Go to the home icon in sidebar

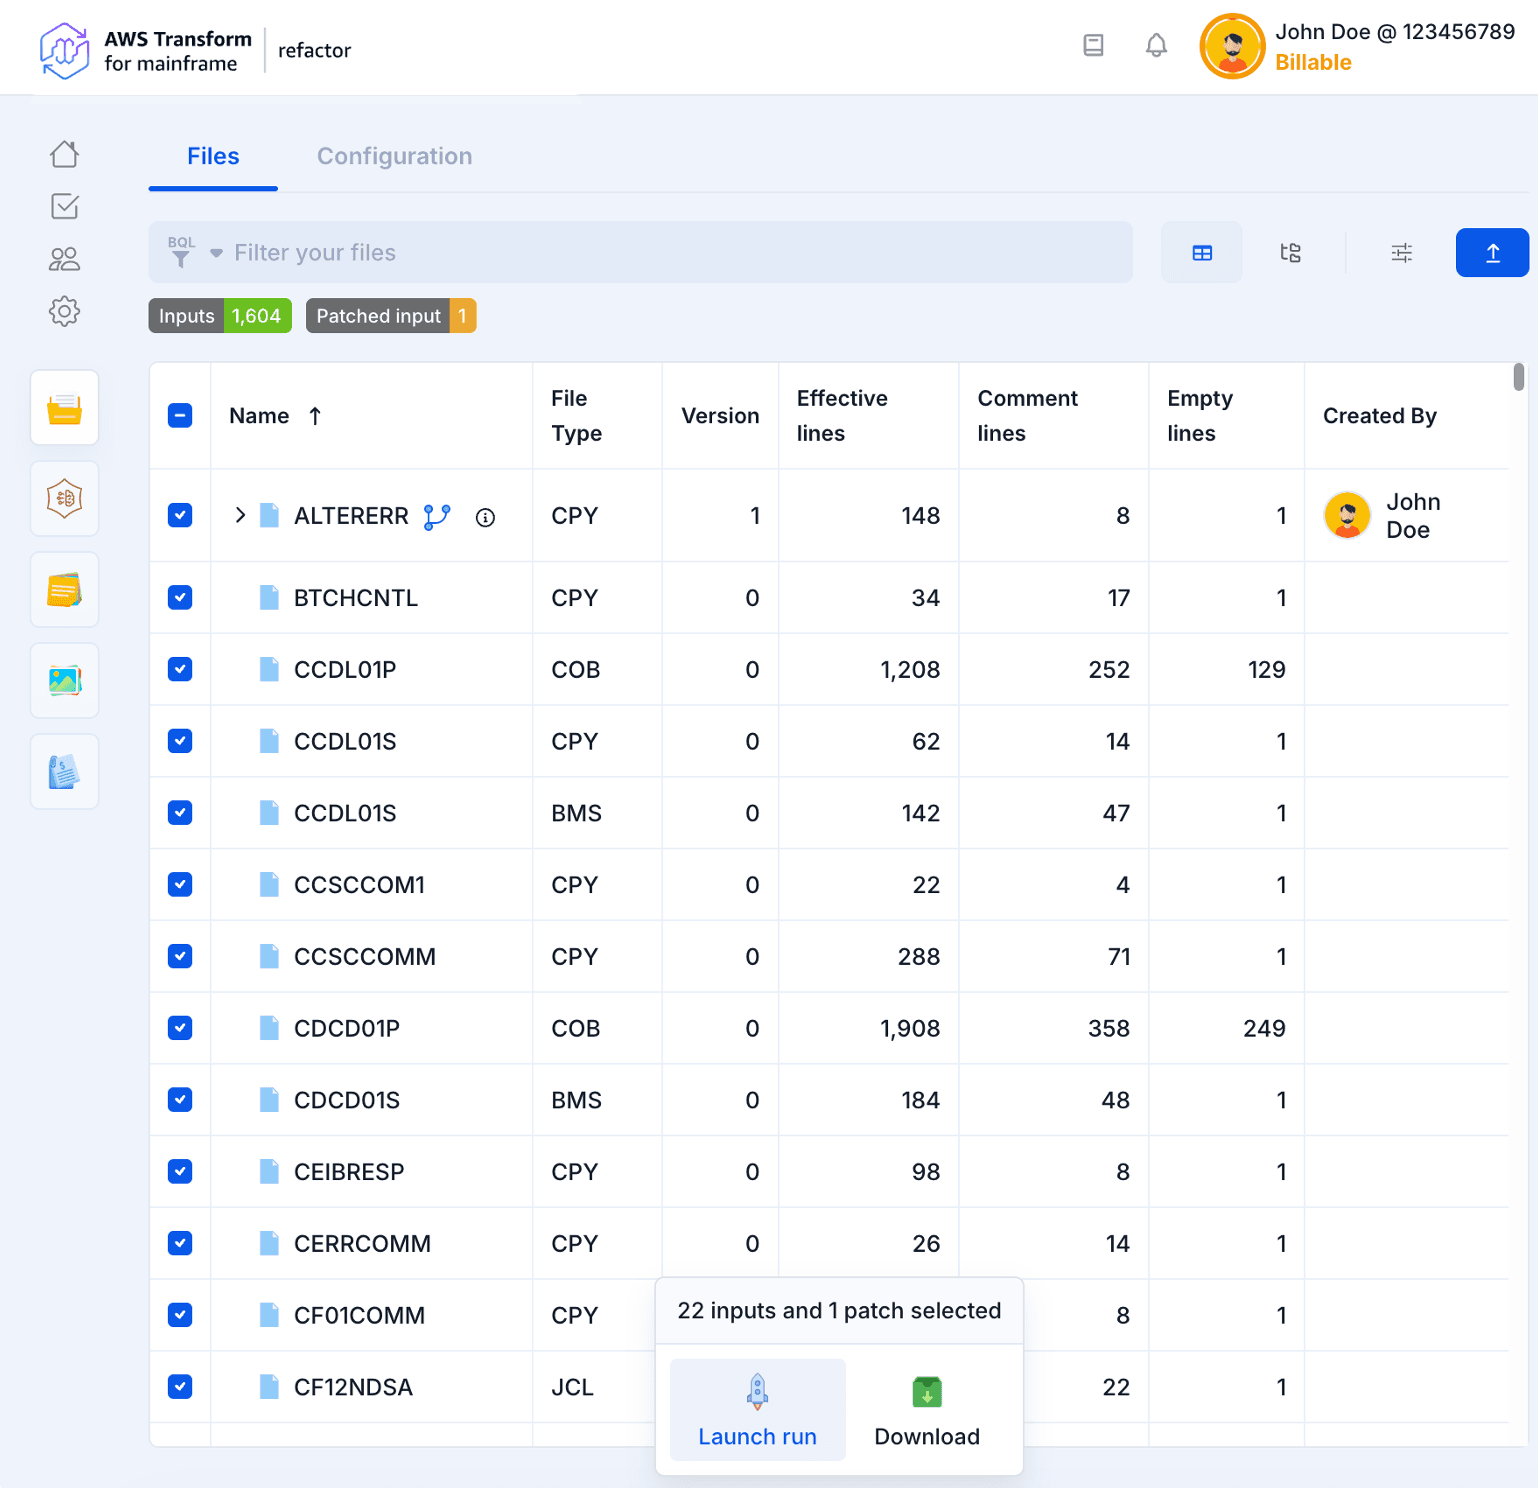click(x=64, y=154)
